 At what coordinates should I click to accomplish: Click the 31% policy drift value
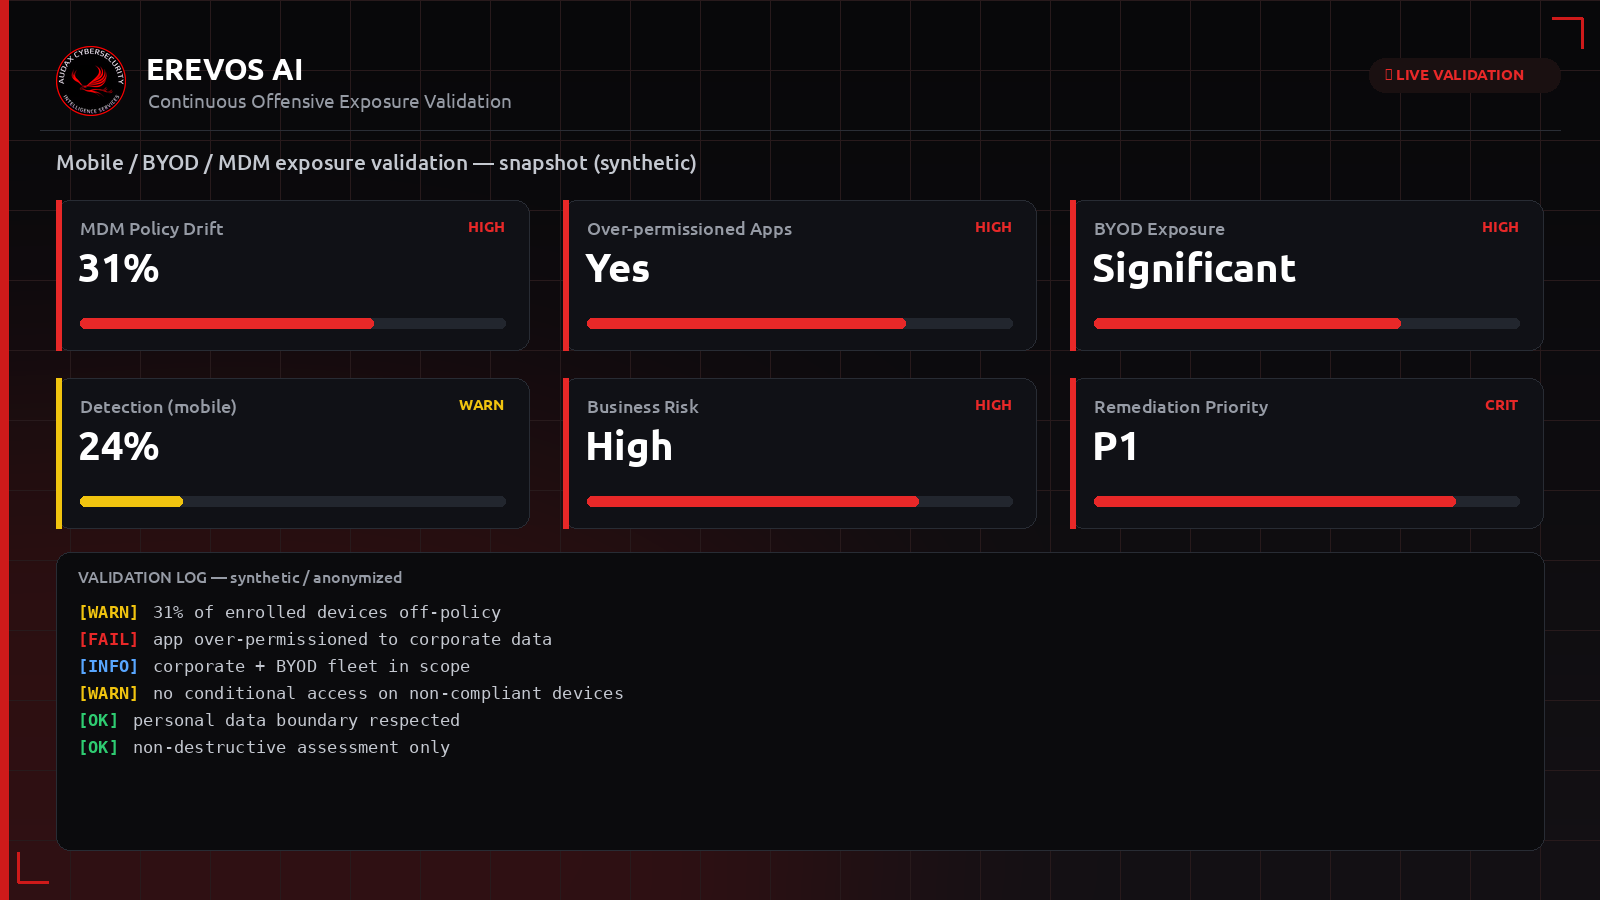[119, 269]
